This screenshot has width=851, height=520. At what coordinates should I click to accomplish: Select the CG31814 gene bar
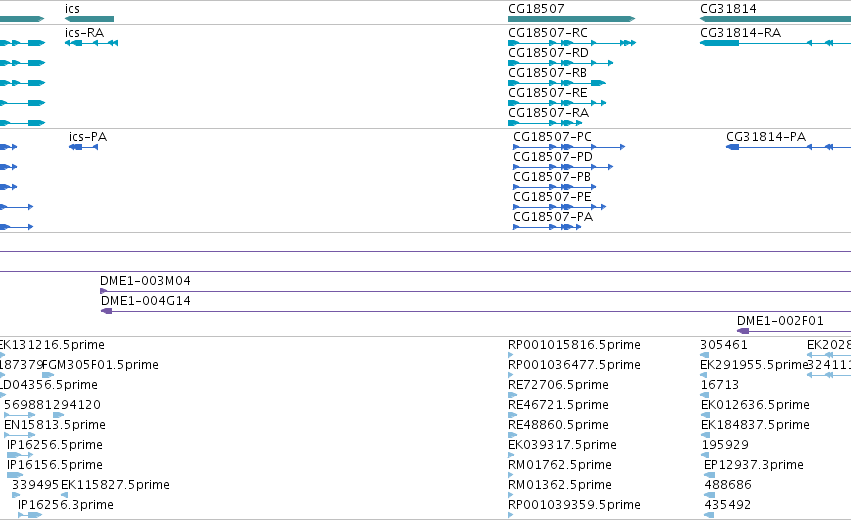(x=776, y=19)
